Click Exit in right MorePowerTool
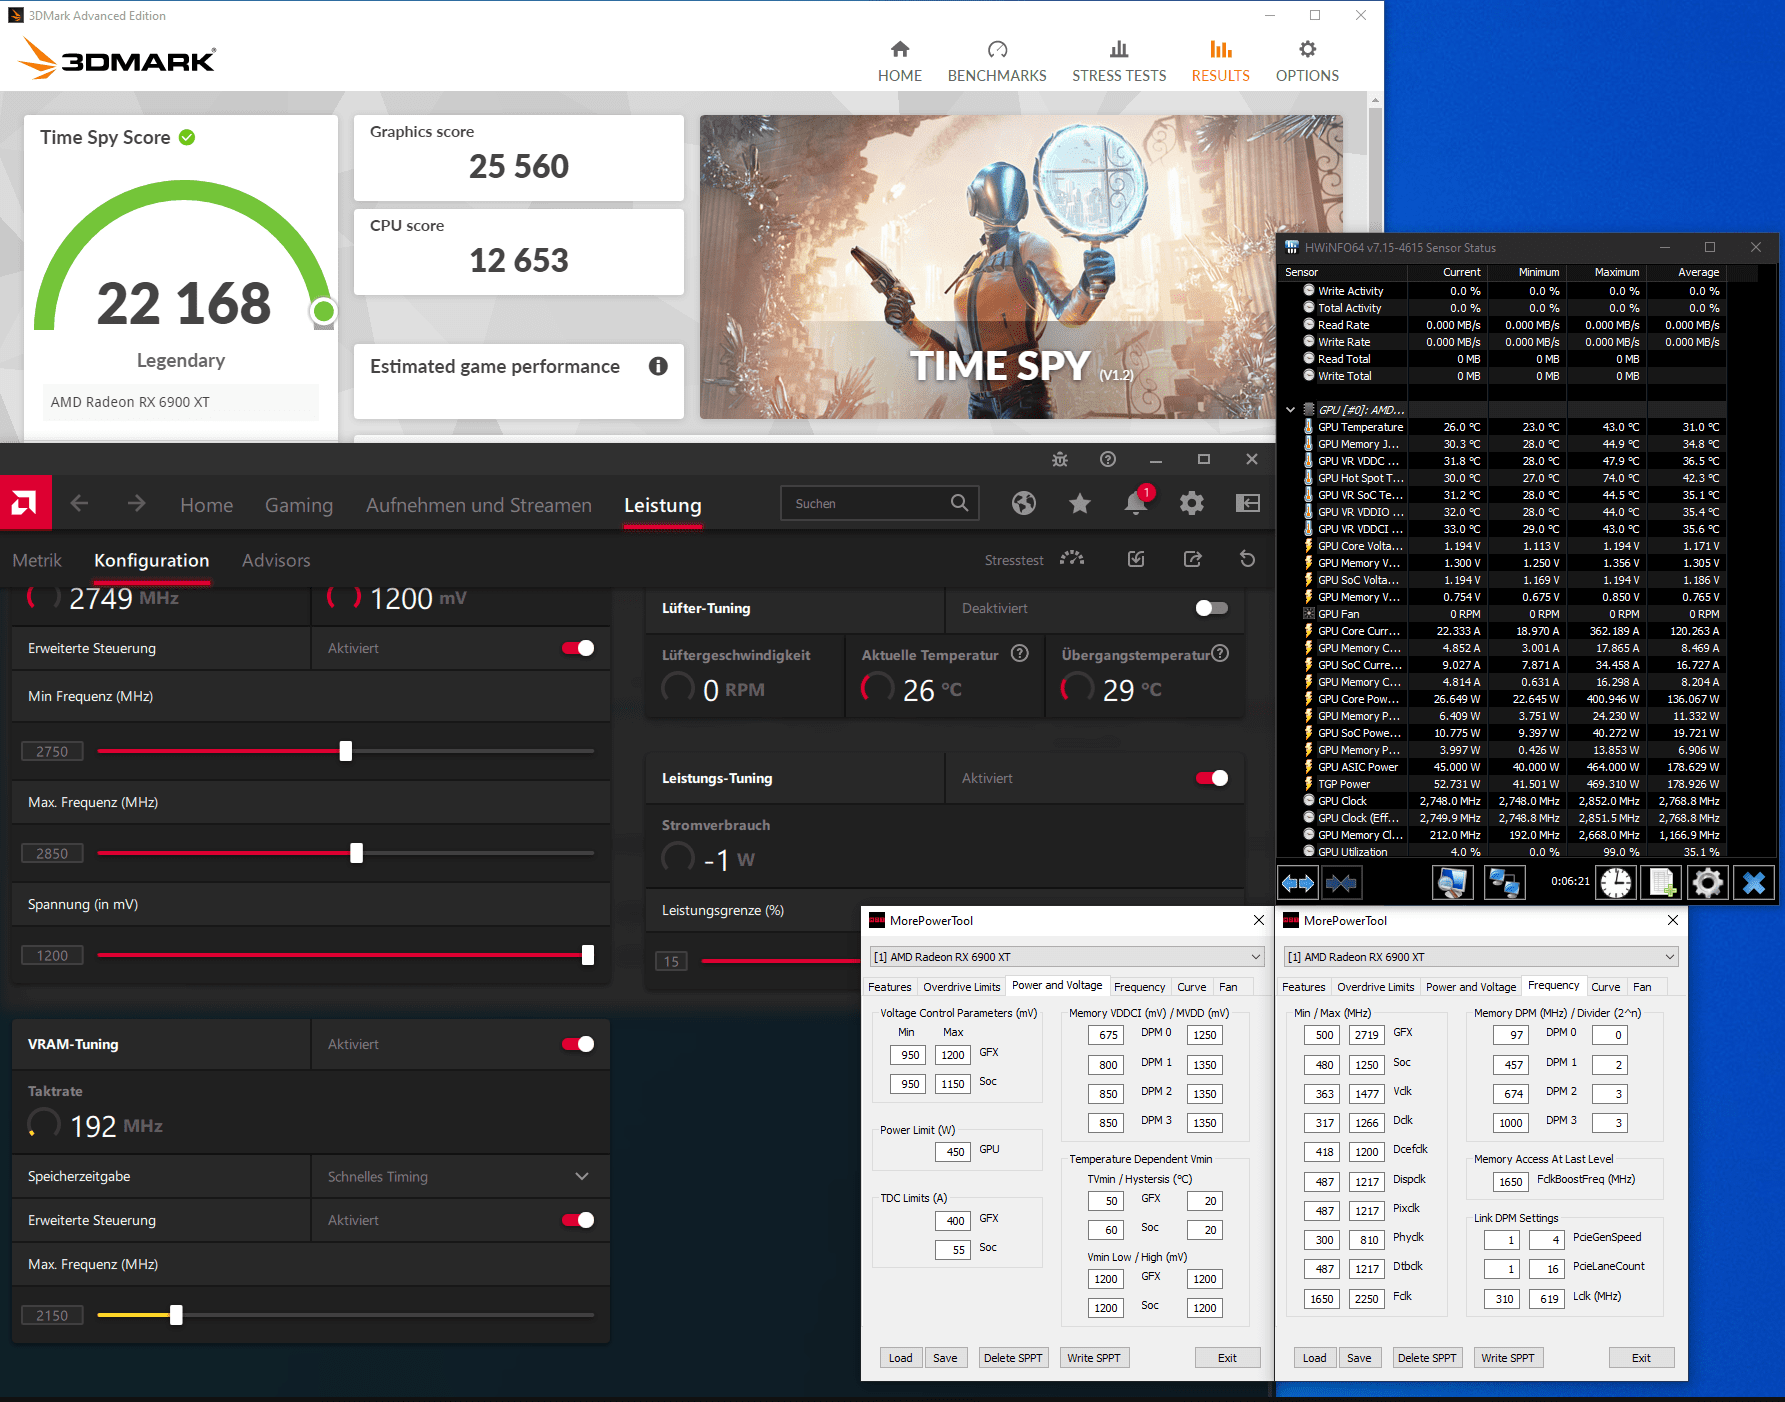Image resolution: width=1785 pixels, height=1402 pixels. (1641, 1358)
